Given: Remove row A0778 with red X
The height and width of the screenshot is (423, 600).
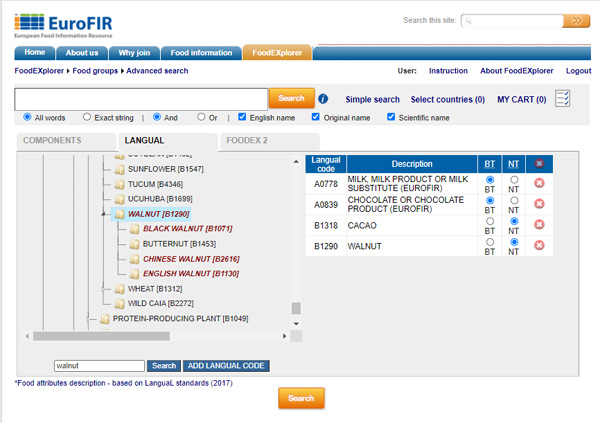Looking at the screenshot, I should 539,183.
